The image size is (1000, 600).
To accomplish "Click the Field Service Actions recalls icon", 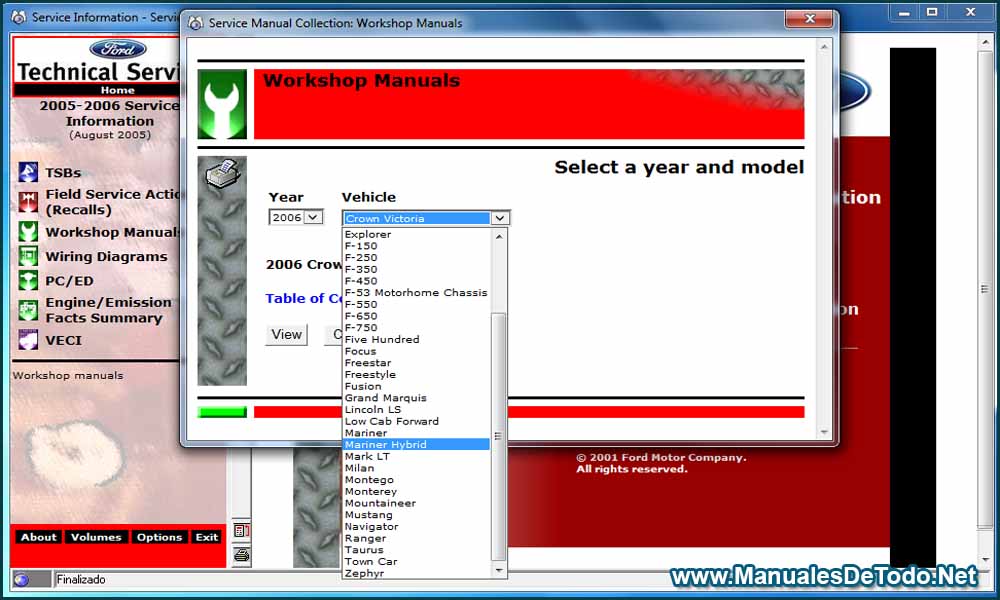I will tap(27, 202).
